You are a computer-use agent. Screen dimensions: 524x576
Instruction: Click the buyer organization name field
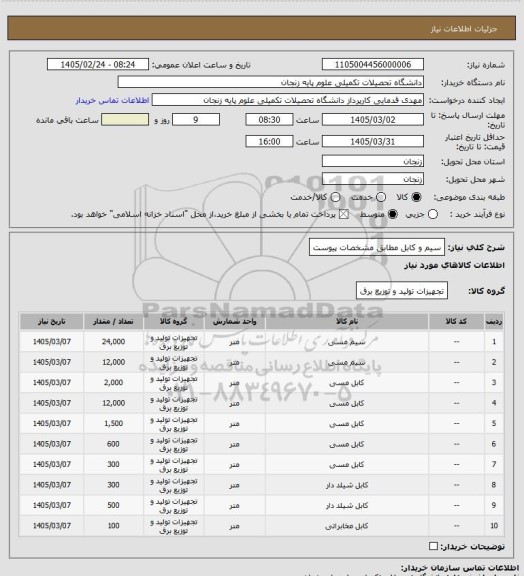click(x=270, y=82)
